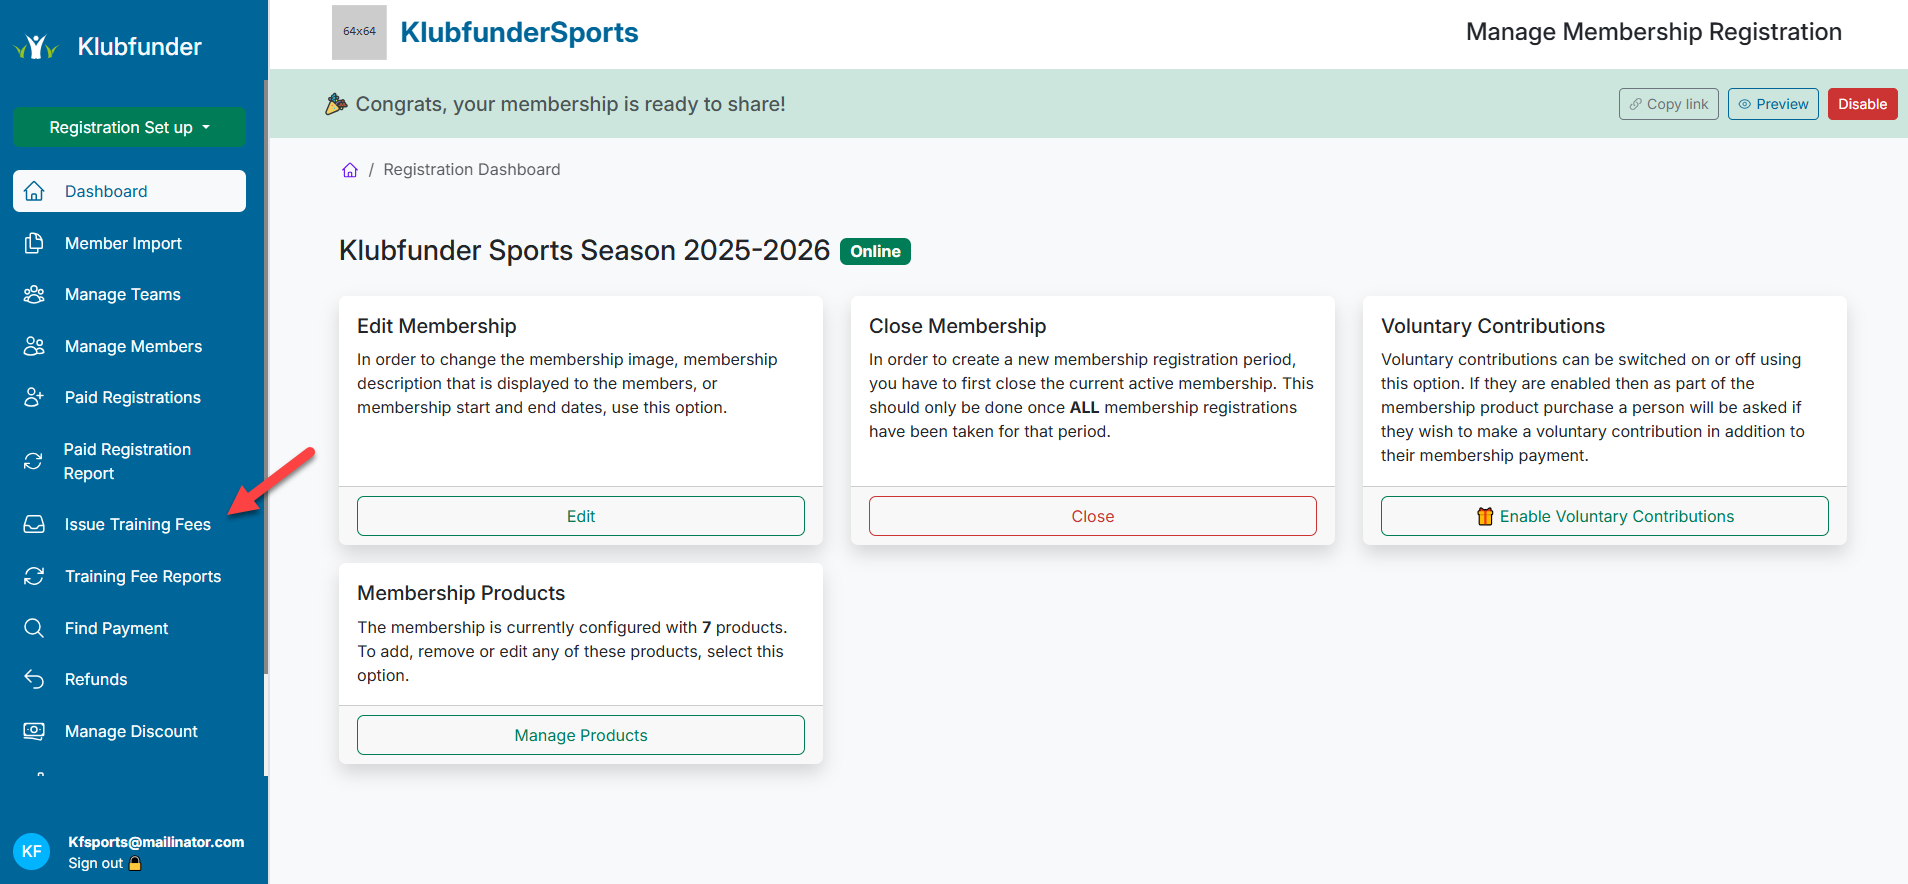Open Training Fee Reports page

pos(142,577)
